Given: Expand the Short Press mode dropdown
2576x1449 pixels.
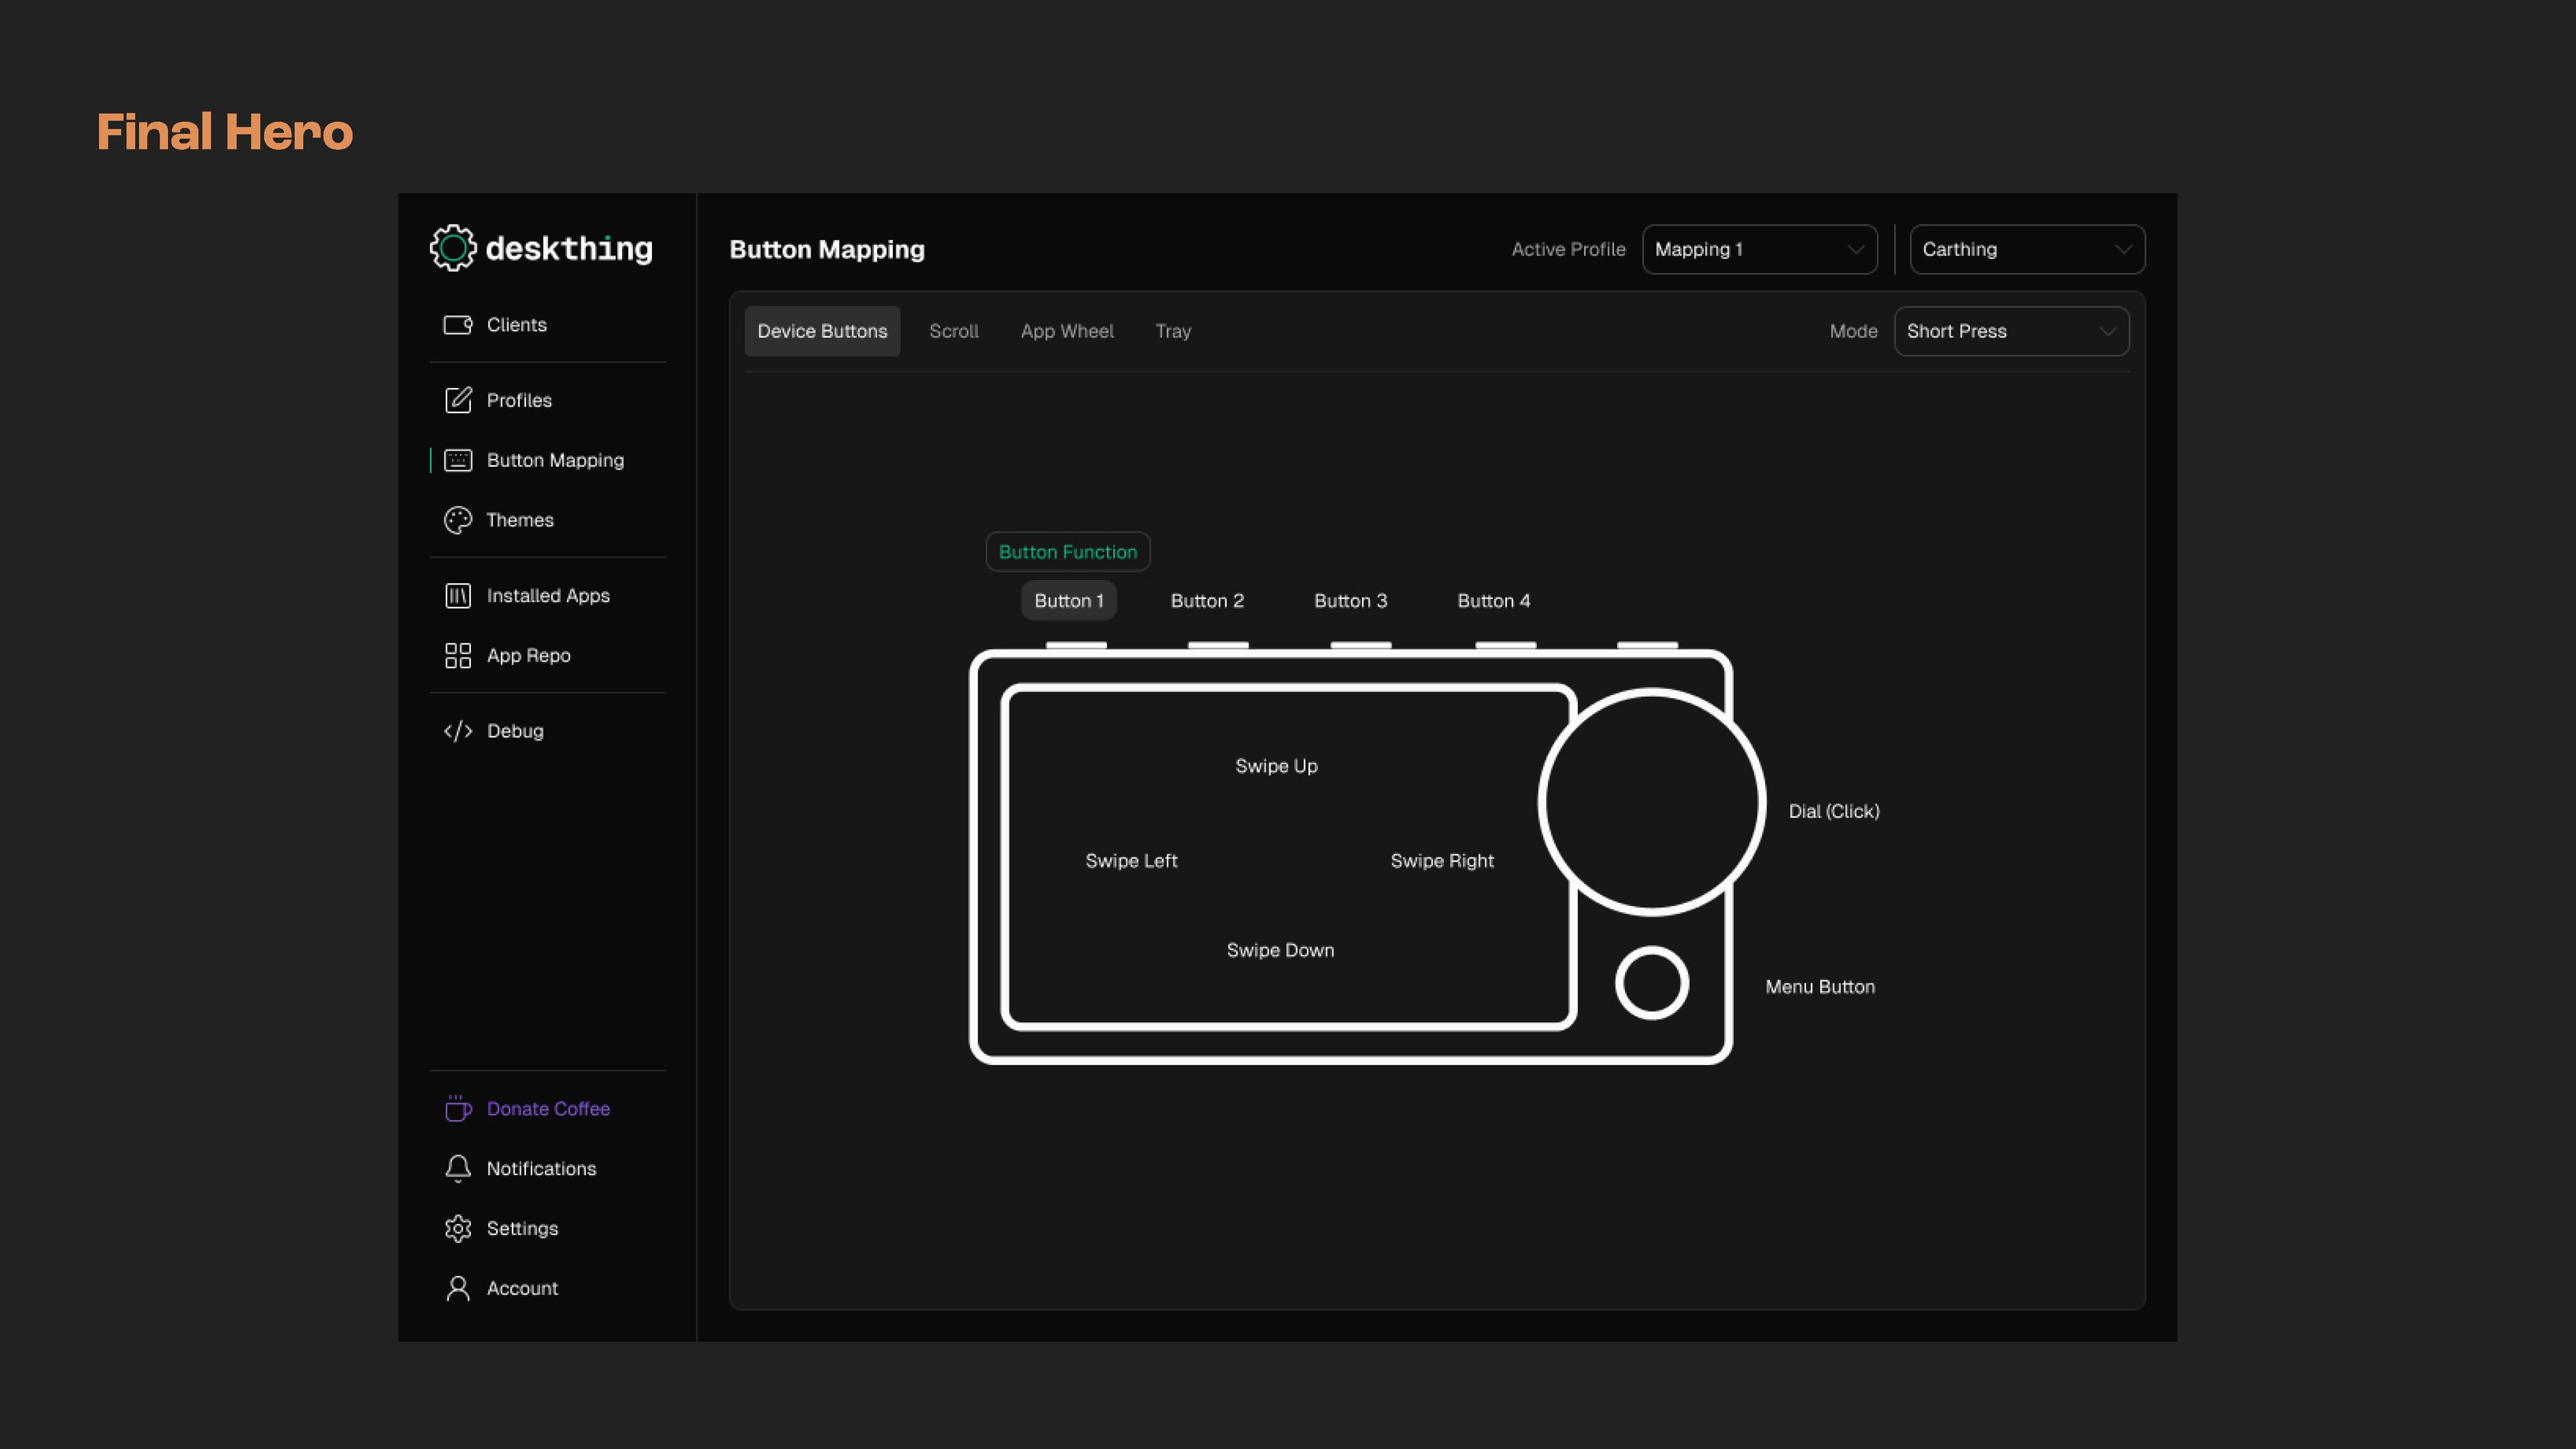Looking at the screenshot, I should [x=2011, y=331].
